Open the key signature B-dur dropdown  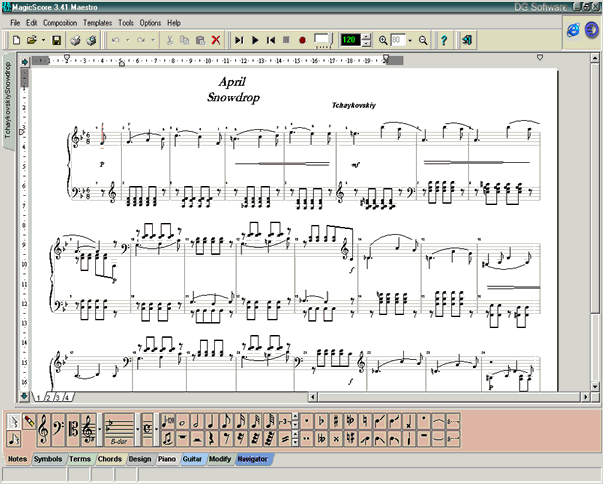(138, 430)
